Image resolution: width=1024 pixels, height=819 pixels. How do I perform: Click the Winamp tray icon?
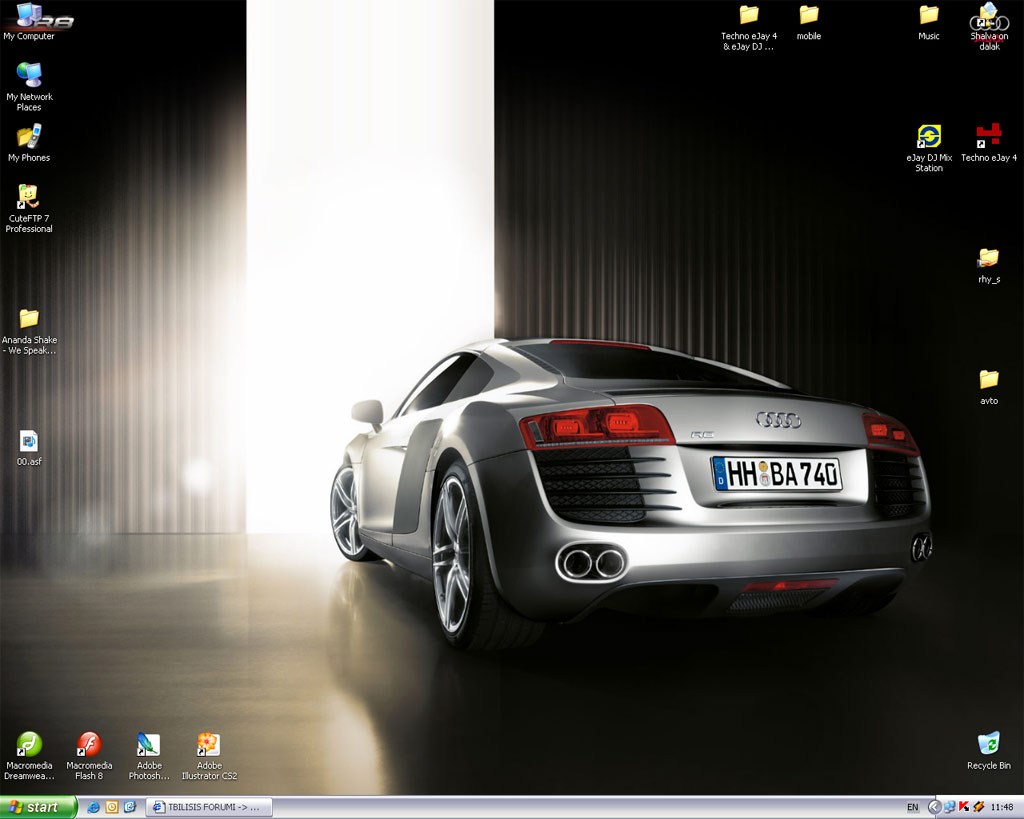[978, 807]
